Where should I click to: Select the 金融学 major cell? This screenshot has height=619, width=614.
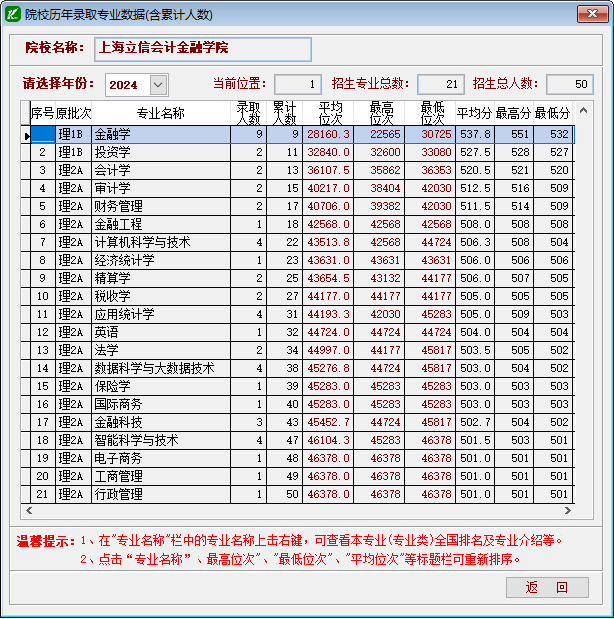(x=161, y=135)
